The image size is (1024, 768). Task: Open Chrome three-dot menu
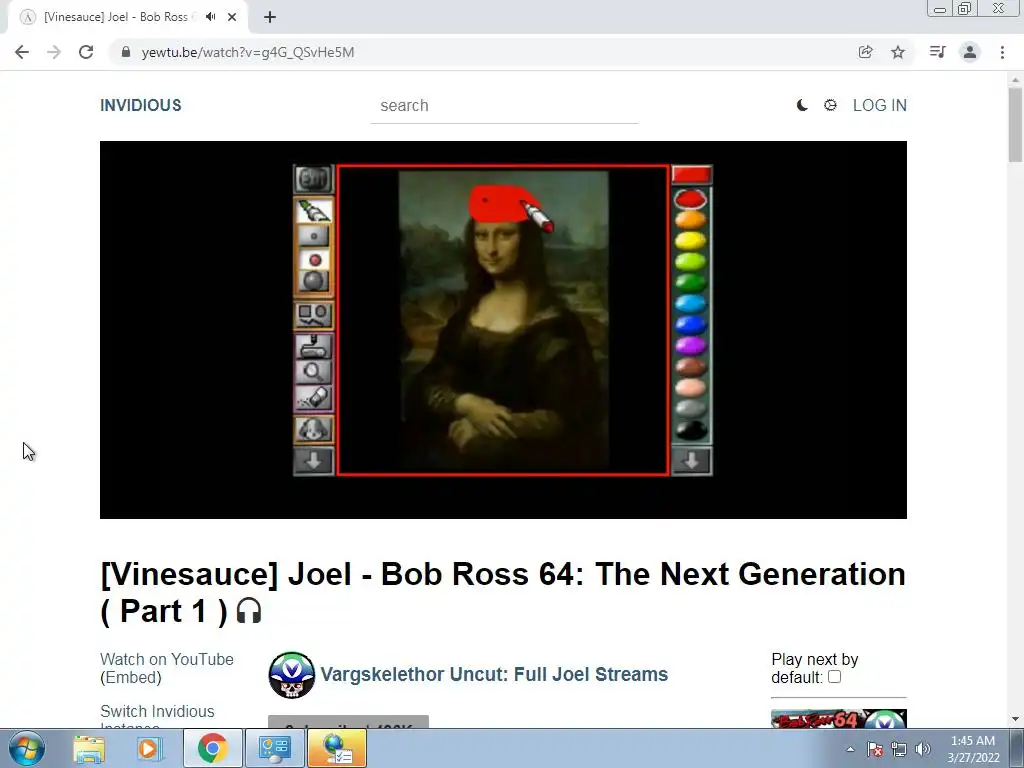click(1002, 52)
